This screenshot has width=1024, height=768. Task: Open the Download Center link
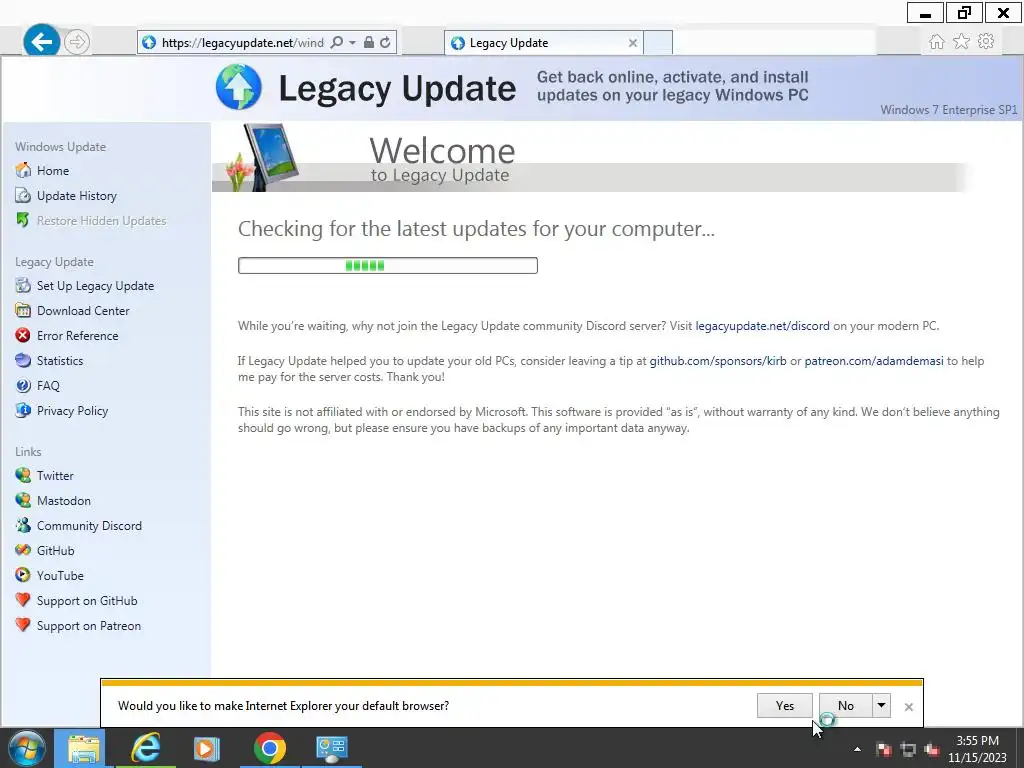tap(83, 311)
